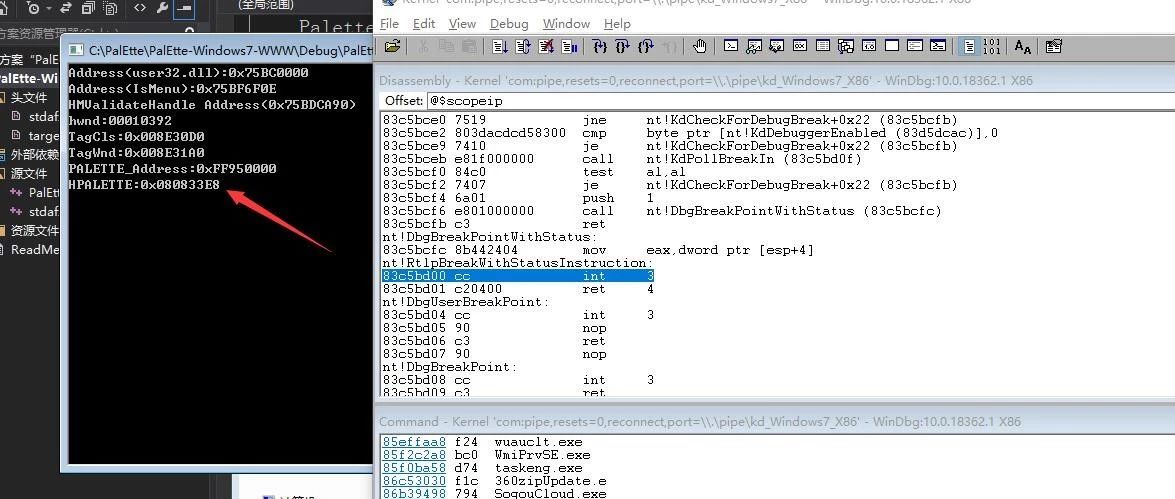Screen dimensions: 1175x499
Task: Open the Locals window toolbar icon
Action: click(776, 46)
